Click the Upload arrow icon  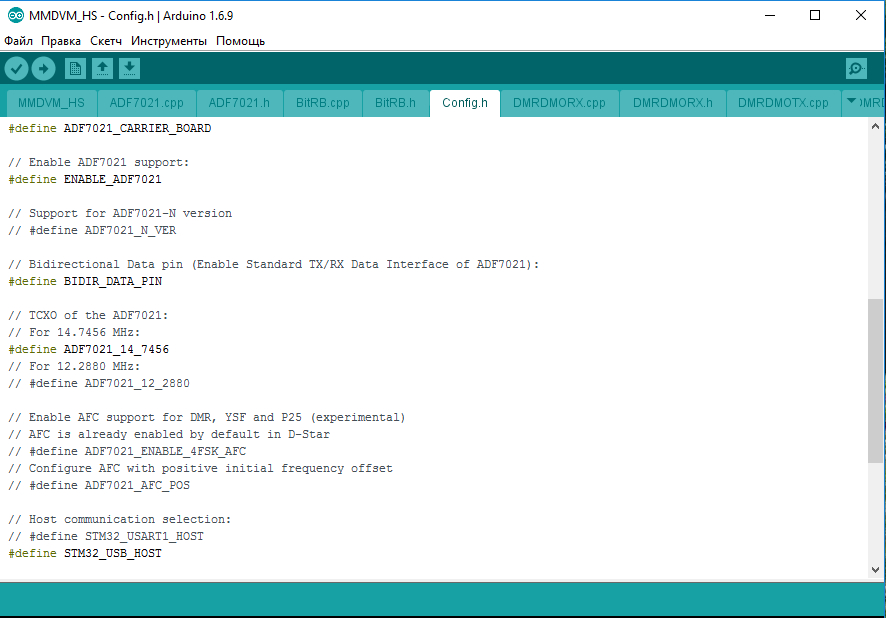pos(43,68)
